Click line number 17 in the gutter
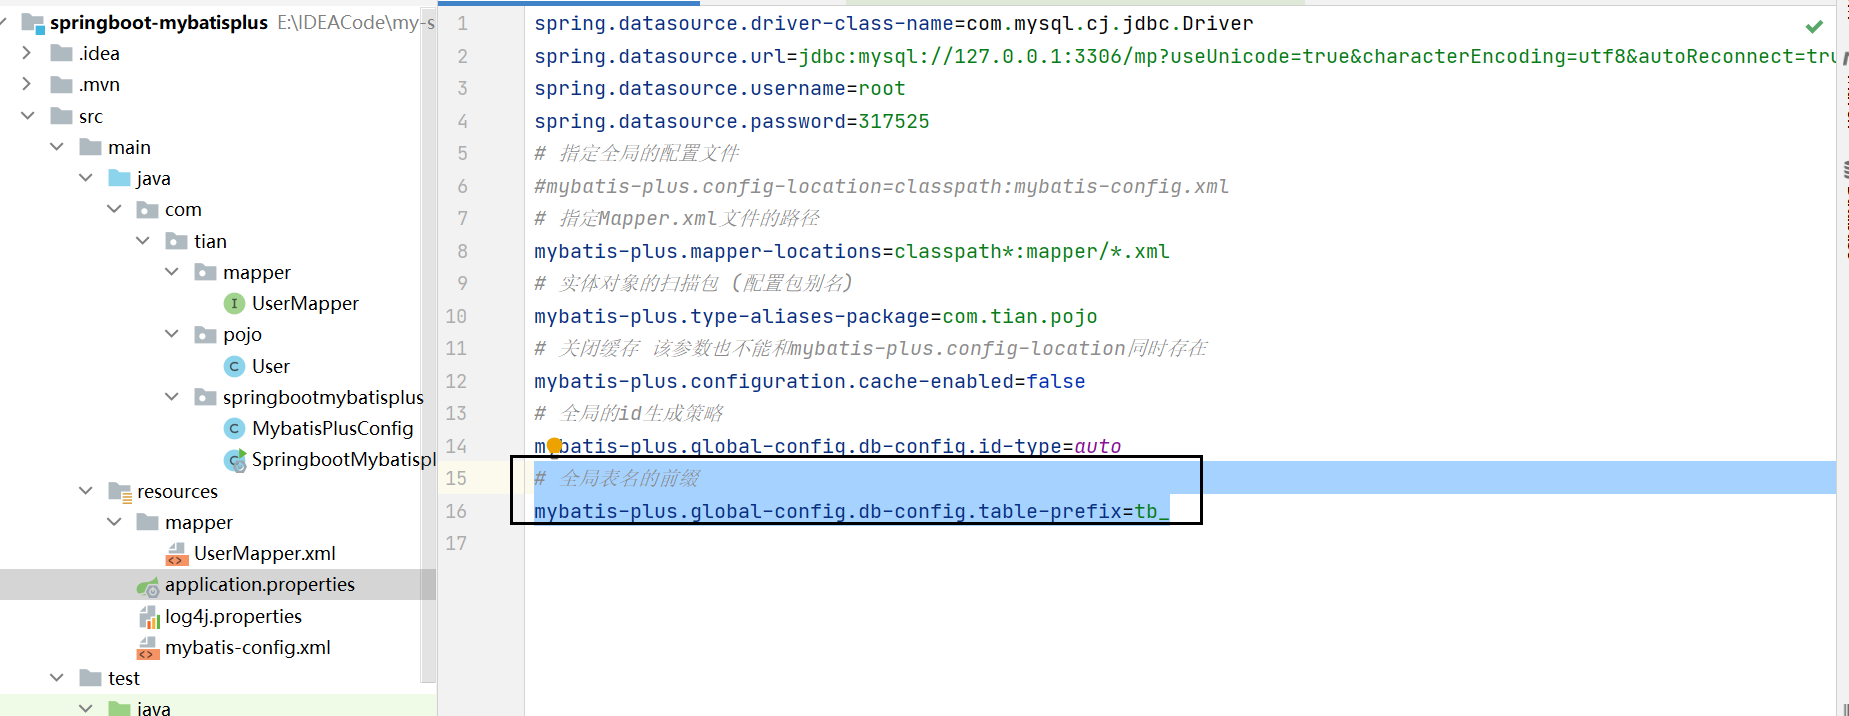This screenshot has width=1849, height=716. (x=456, y=543)
